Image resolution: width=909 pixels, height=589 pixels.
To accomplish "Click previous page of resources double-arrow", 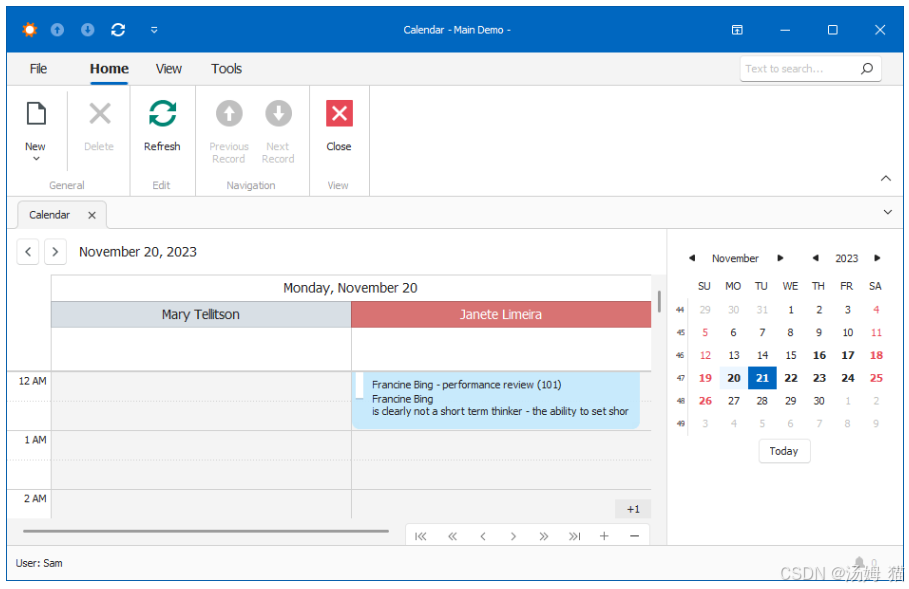I will pos(452,536).
